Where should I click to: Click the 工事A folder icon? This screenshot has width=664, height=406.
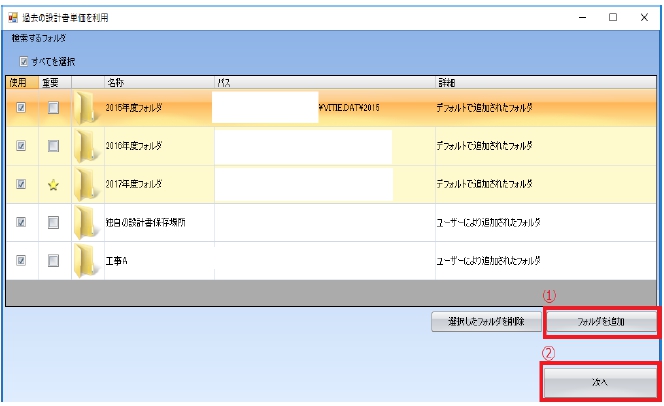point(88,260)
